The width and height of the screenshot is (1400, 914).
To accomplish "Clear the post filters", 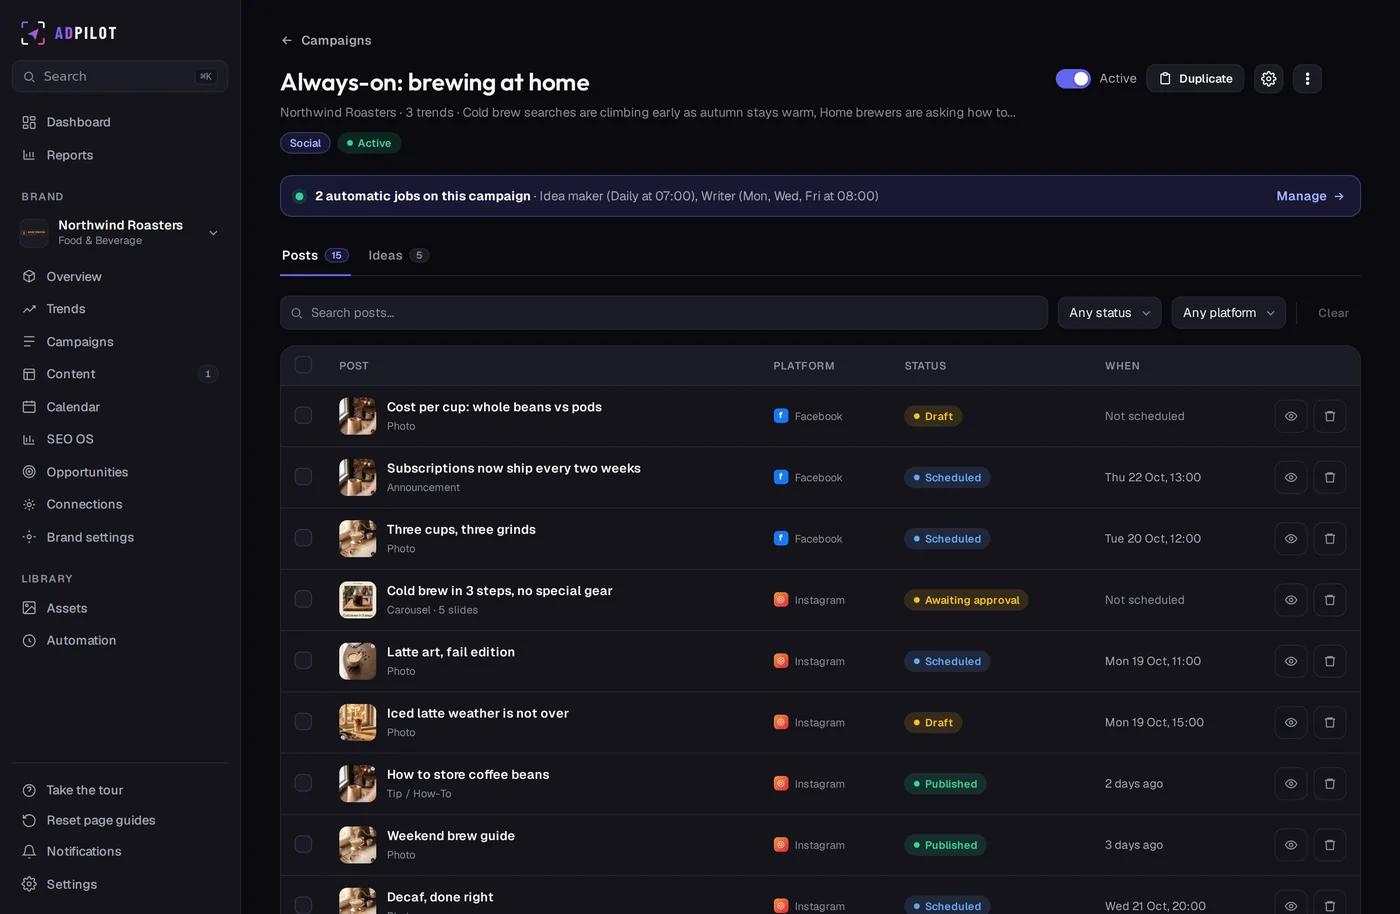I will click(1333, 313).
